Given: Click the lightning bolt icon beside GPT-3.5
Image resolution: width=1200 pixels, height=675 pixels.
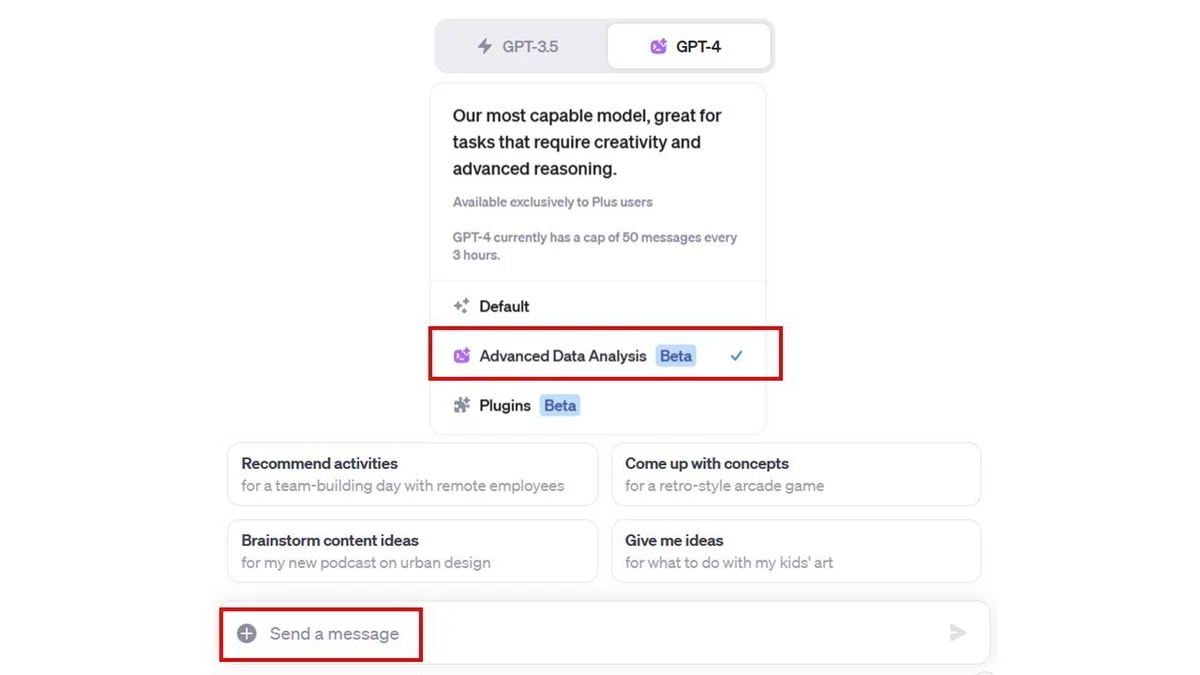Looking at the screenshot, I should tap(485, 46).
